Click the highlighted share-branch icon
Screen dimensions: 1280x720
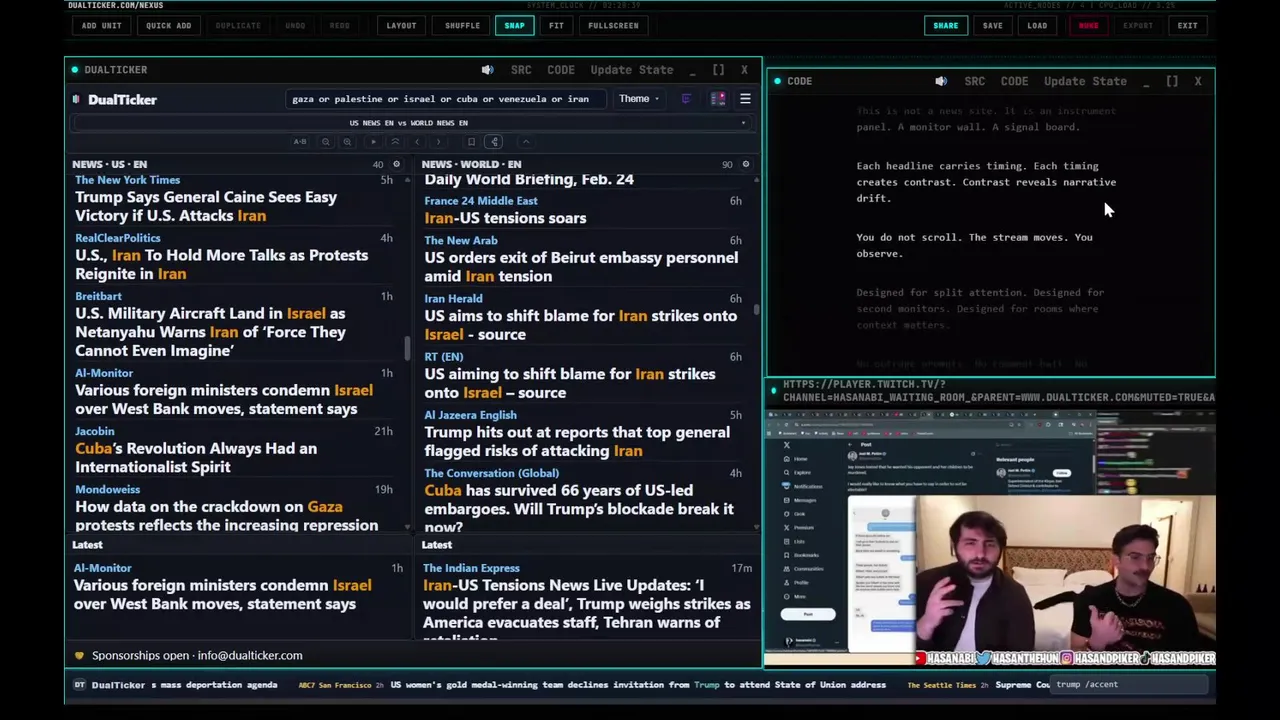click(x=494, y=142)
